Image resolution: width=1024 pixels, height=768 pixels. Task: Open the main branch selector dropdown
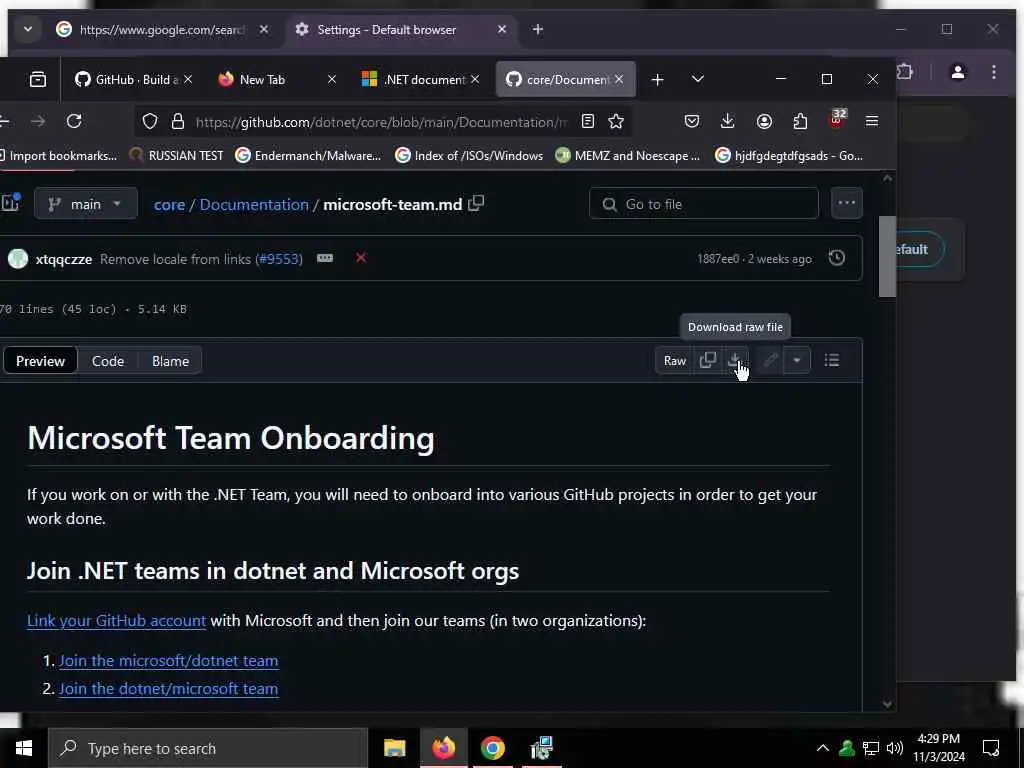coord(86,204)
